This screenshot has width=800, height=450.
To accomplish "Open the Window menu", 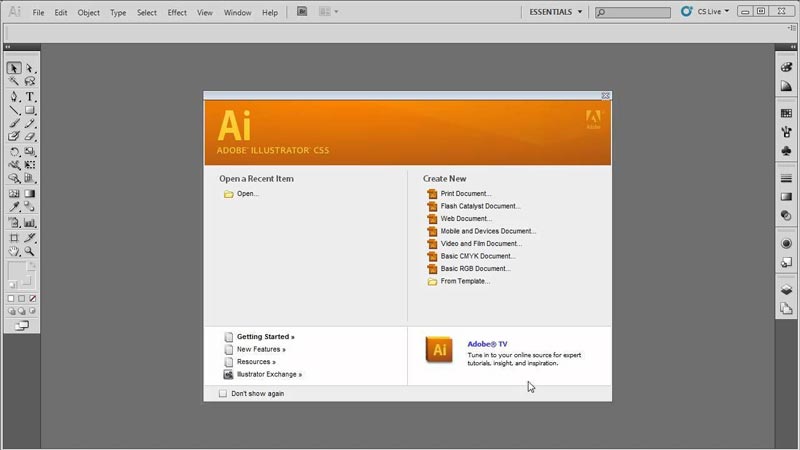I will click(x=237, y=12).
